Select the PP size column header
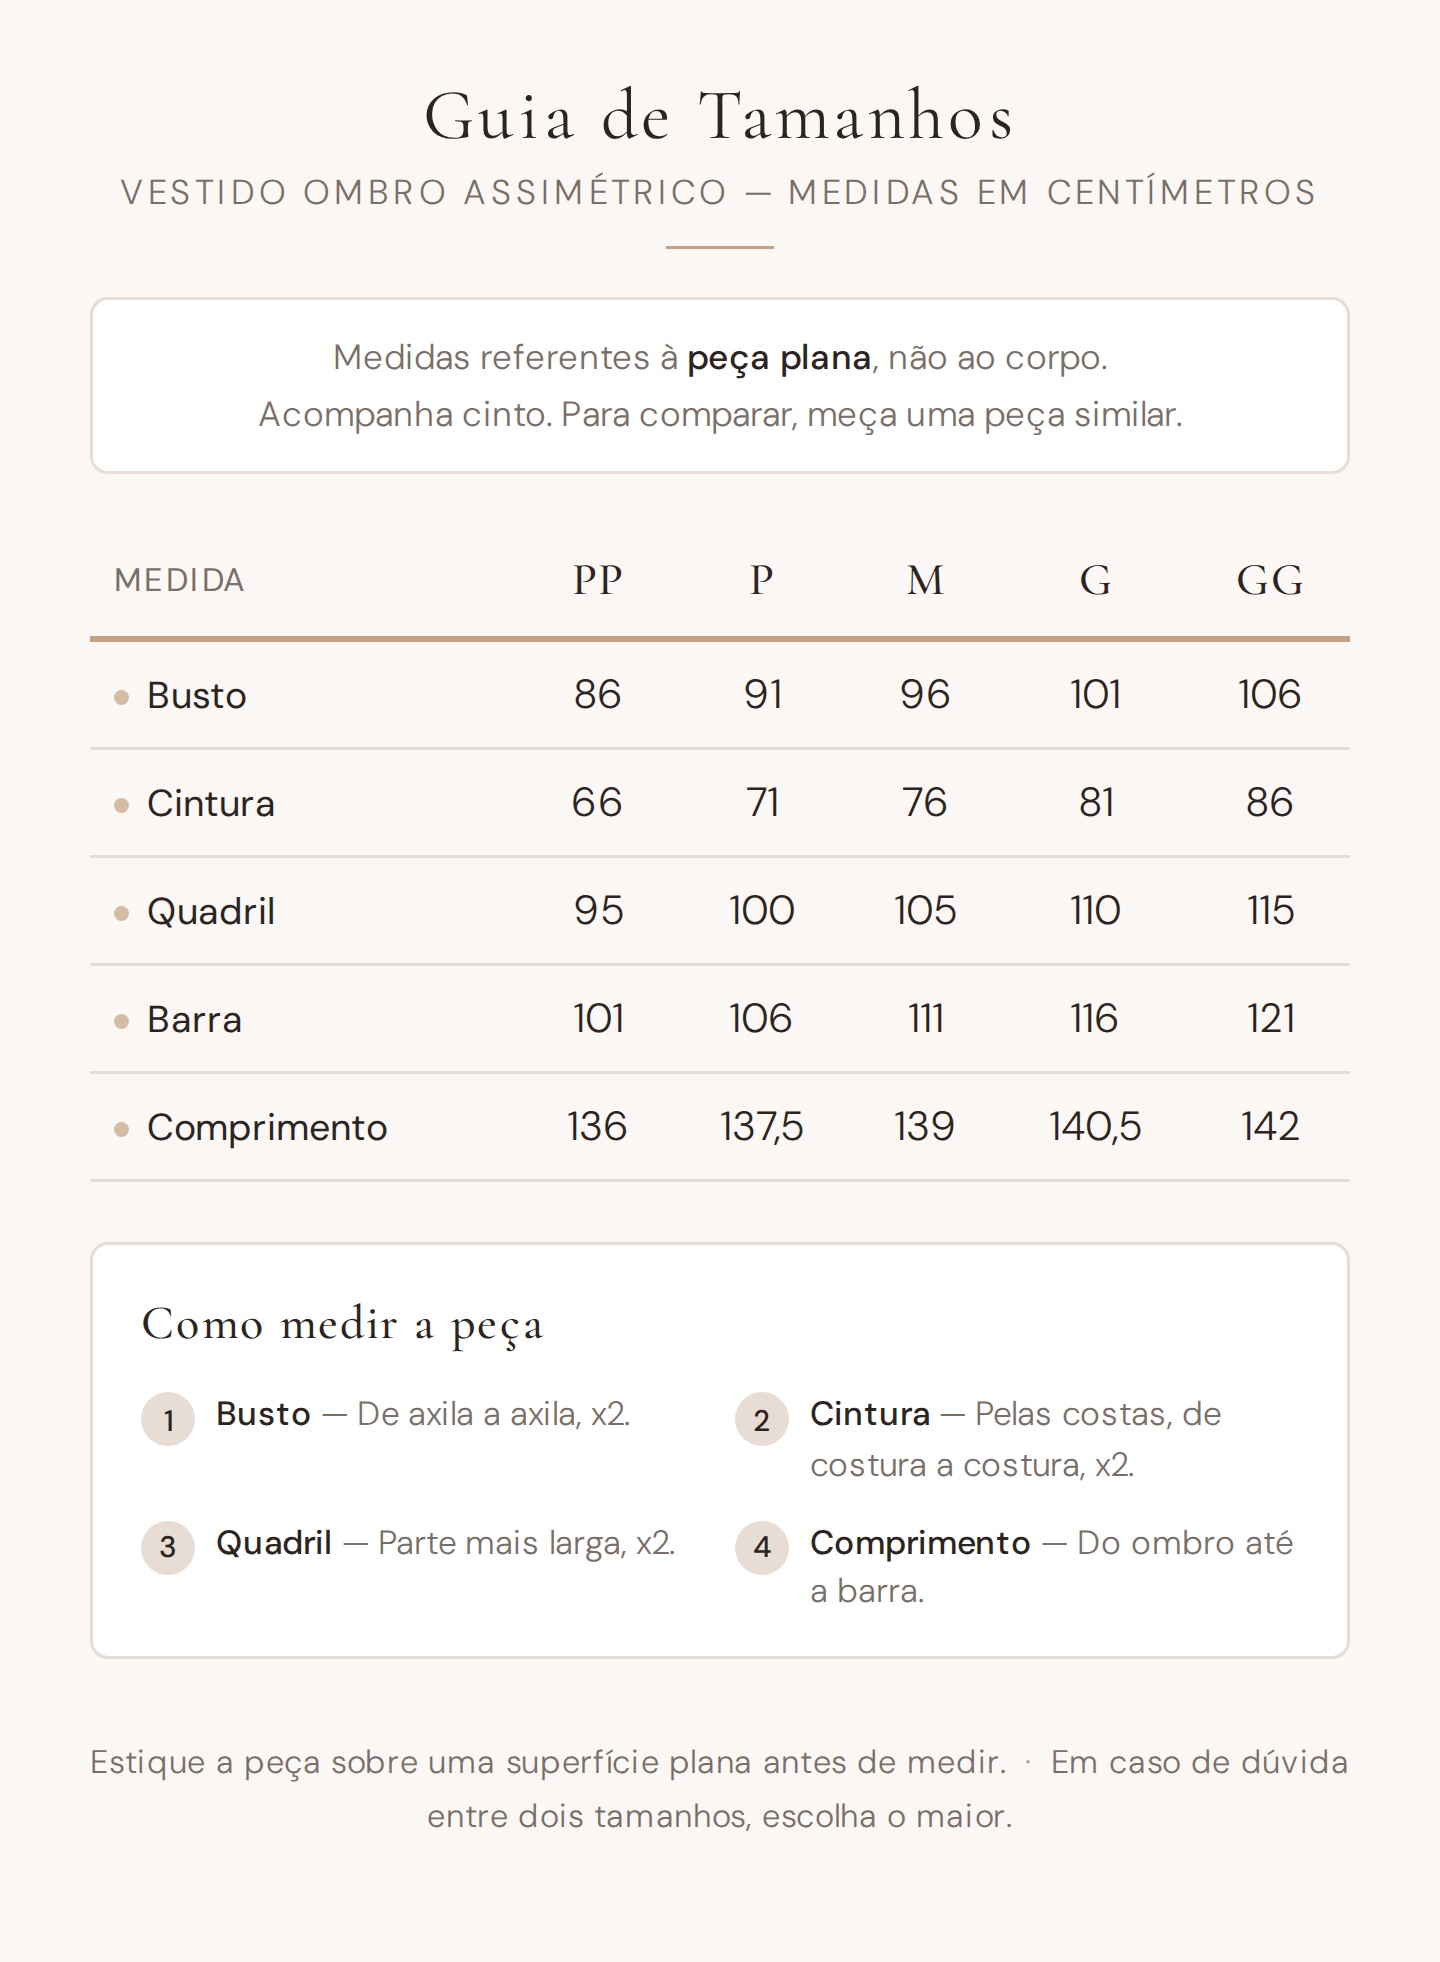 click(x=597, y=580)
